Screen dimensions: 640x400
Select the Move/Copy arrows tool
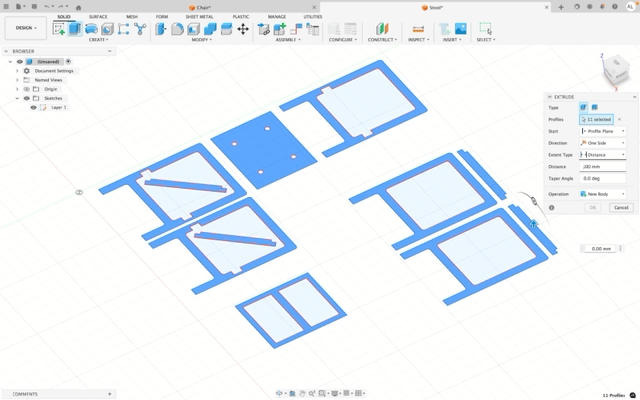243,29
